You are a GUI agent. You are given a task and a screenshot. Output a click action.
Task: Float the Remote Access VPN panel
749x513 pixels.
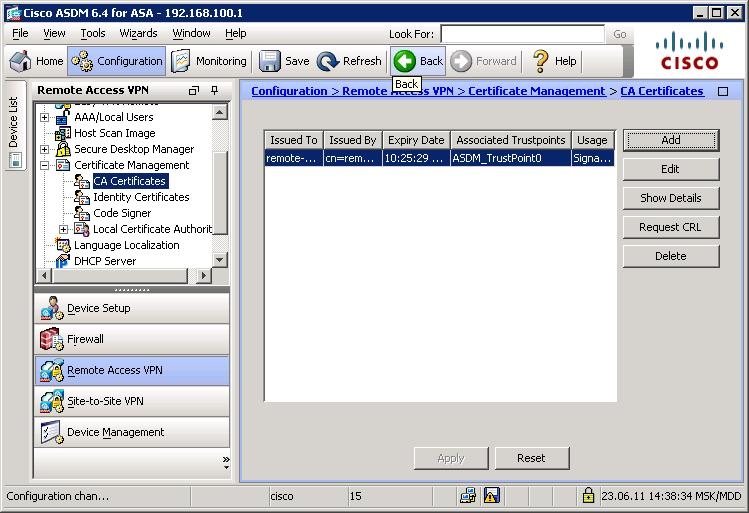[193, 90]
